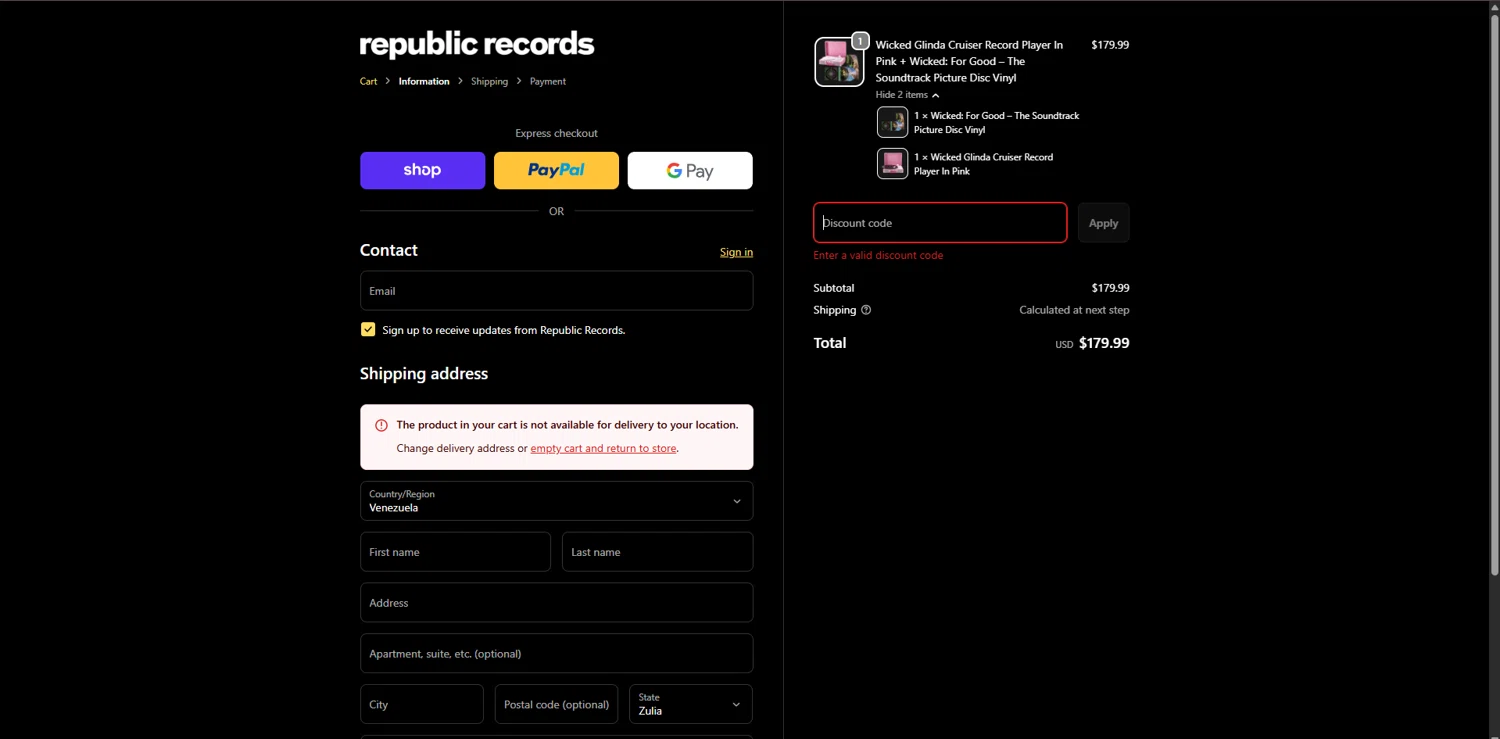Focus the Address field
The height and width of the screenshot is (739, 1500).
[556, 603]
